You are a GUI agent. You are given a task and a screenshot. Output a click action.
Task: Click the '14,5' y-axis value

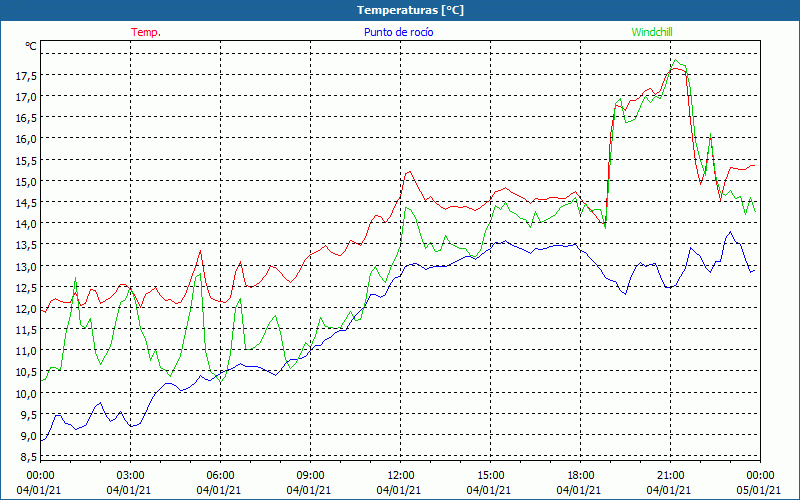click(x=27, y=203)
